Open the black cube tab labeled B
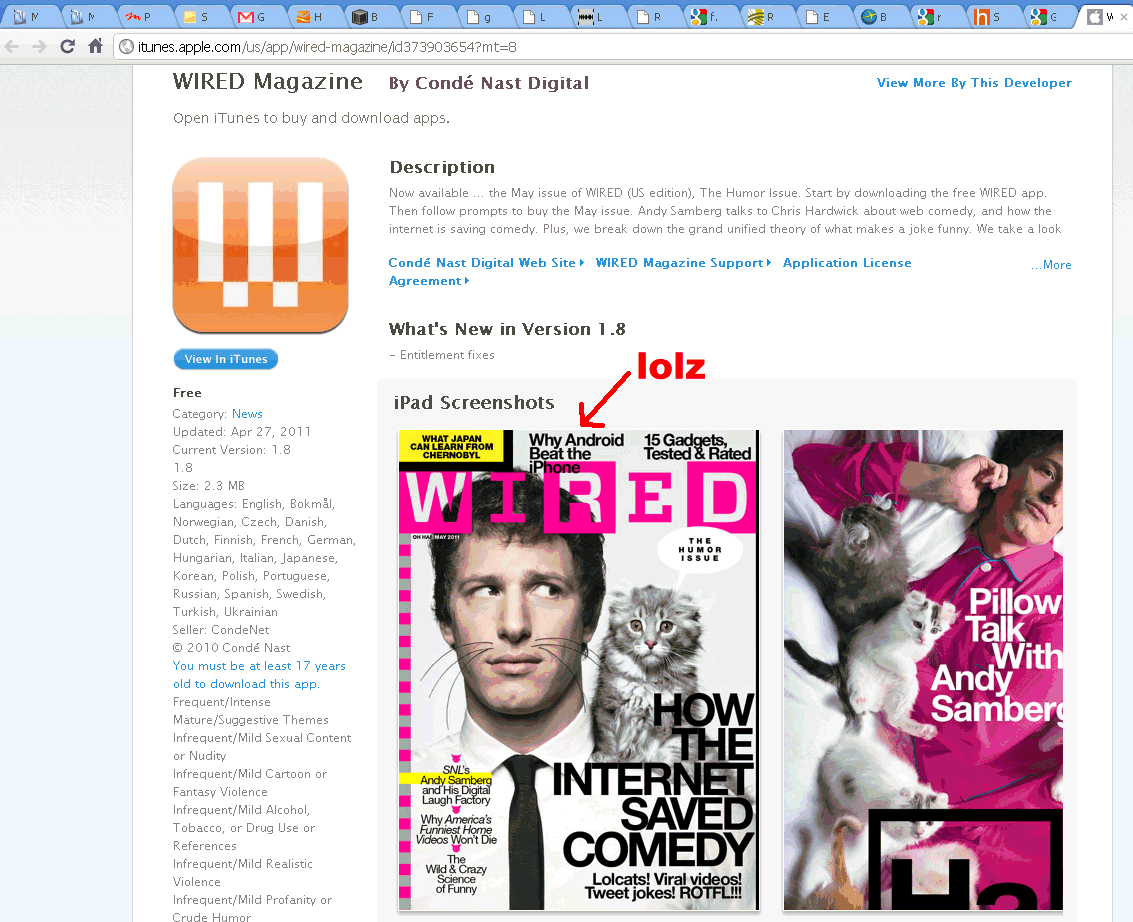Screen dimensions: 1133x922 (x=366, y=17)
